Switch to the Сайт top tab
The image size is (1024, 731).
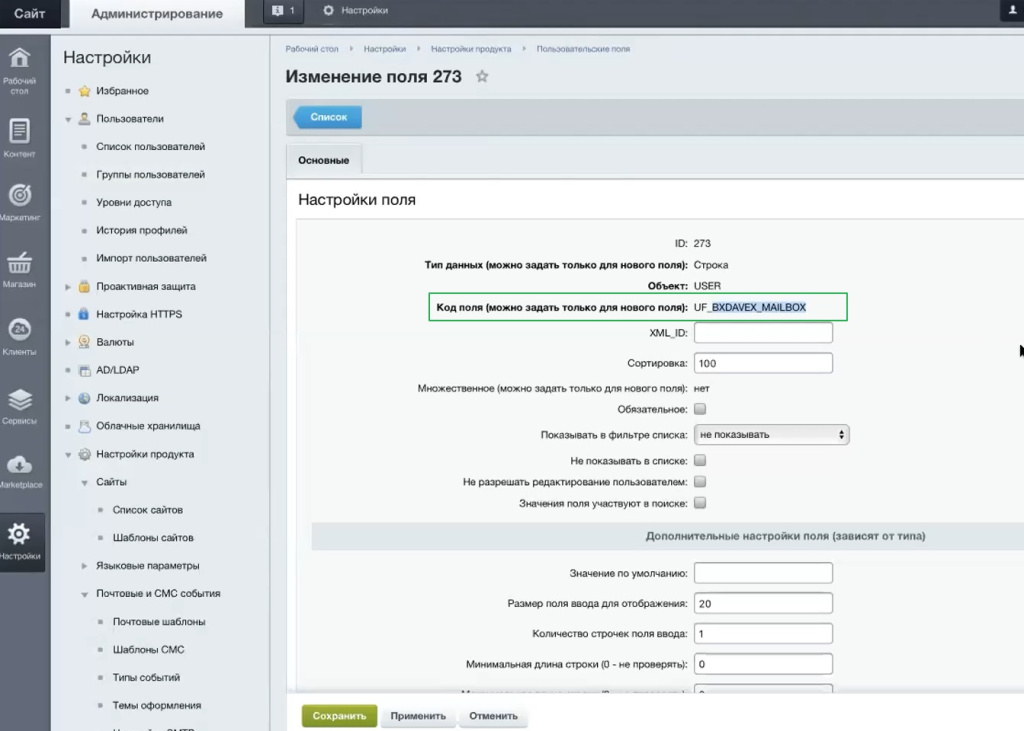[30, 13]
